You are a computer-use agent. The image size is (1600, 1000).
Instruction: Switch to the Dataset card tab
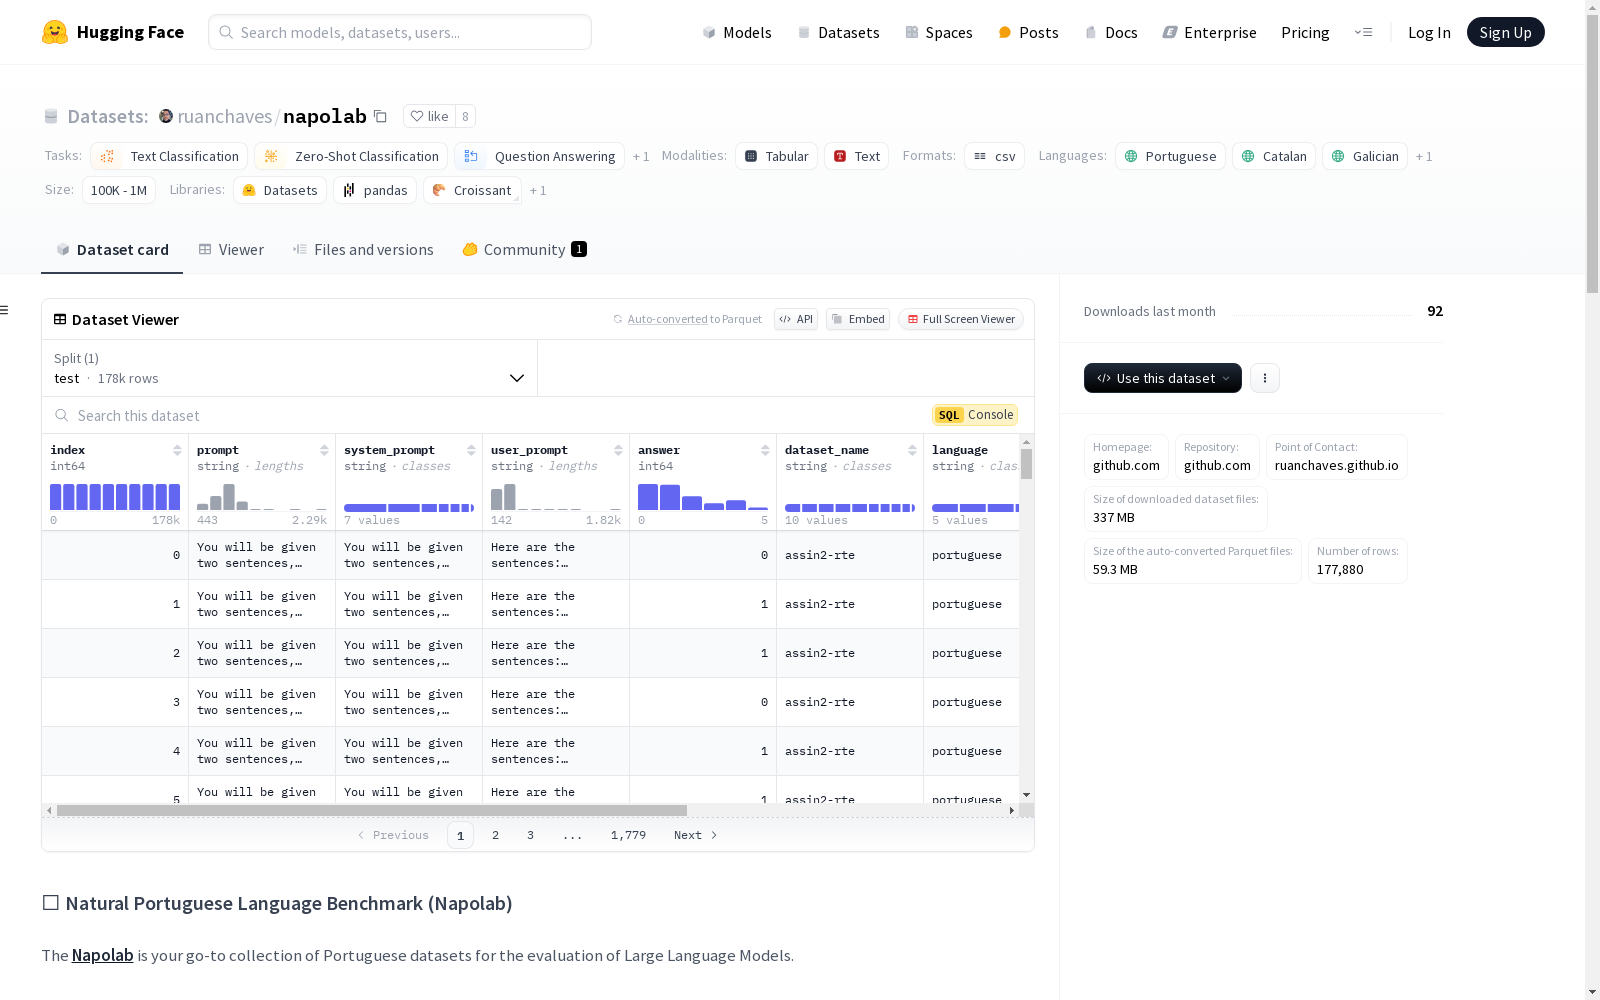point(112,250)
